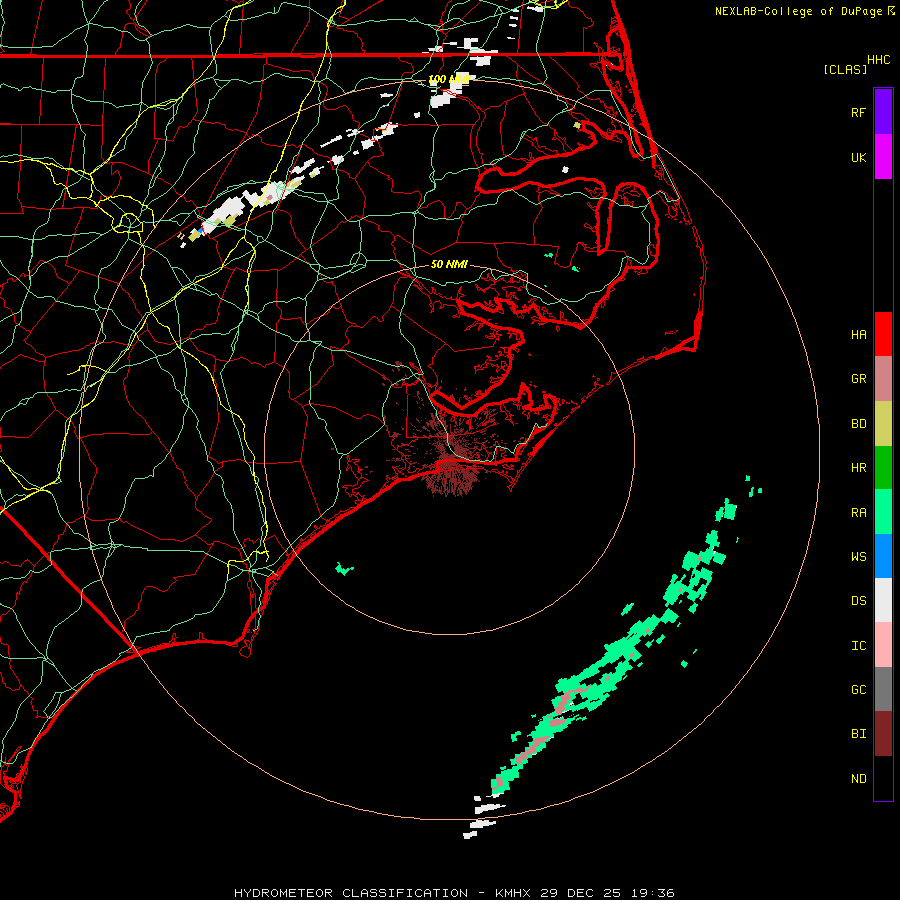900x900 pixels.
Task: Click the 50 NMI range ring label
Action: (x=449, y=264)
